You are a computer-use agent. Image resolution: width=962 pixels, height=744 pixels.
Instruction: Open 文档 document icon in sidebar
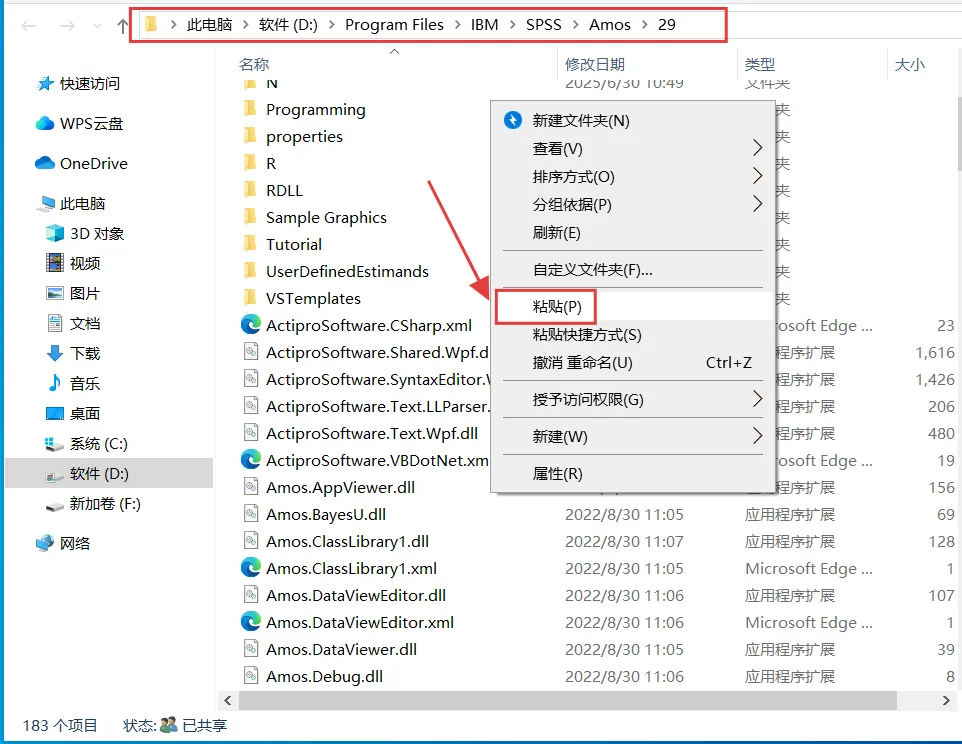coord(55,323)
